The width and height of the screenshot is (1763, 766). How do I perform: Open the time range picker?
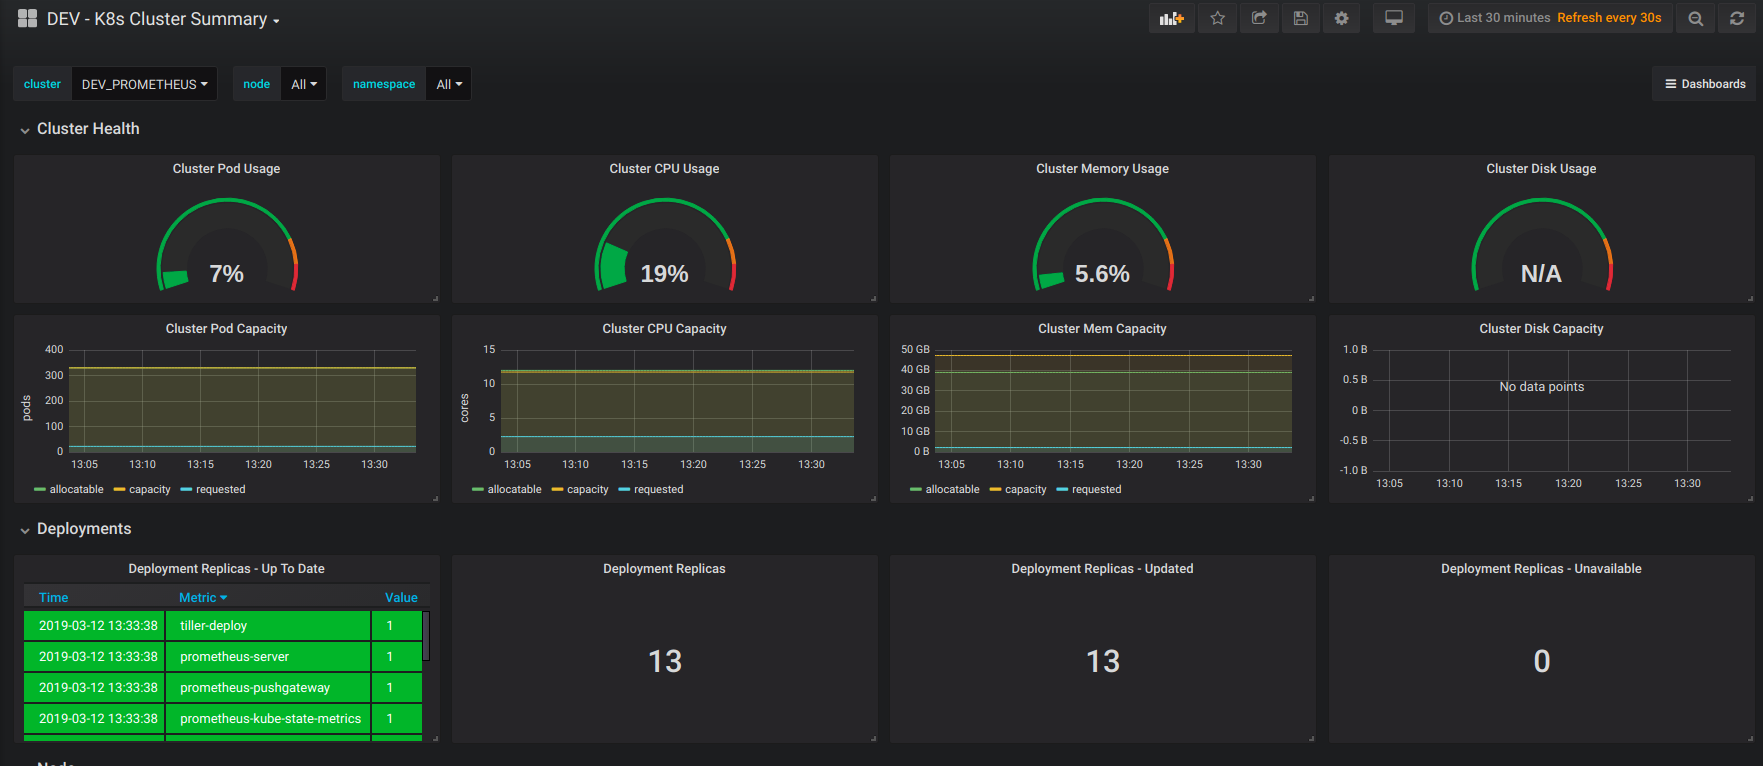(1550, 18)
